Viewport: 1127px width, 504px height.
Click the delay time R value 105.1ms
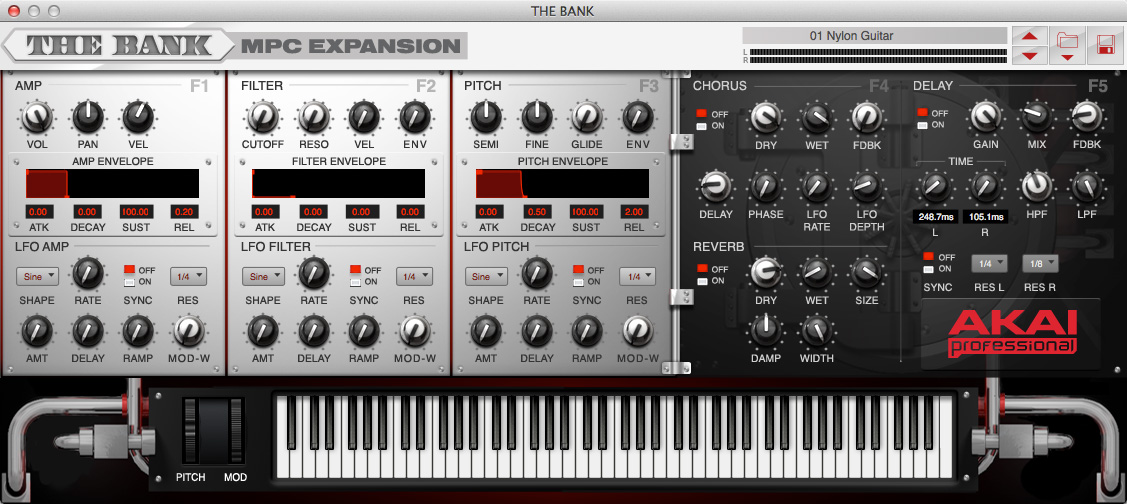(x=985, y=216)
